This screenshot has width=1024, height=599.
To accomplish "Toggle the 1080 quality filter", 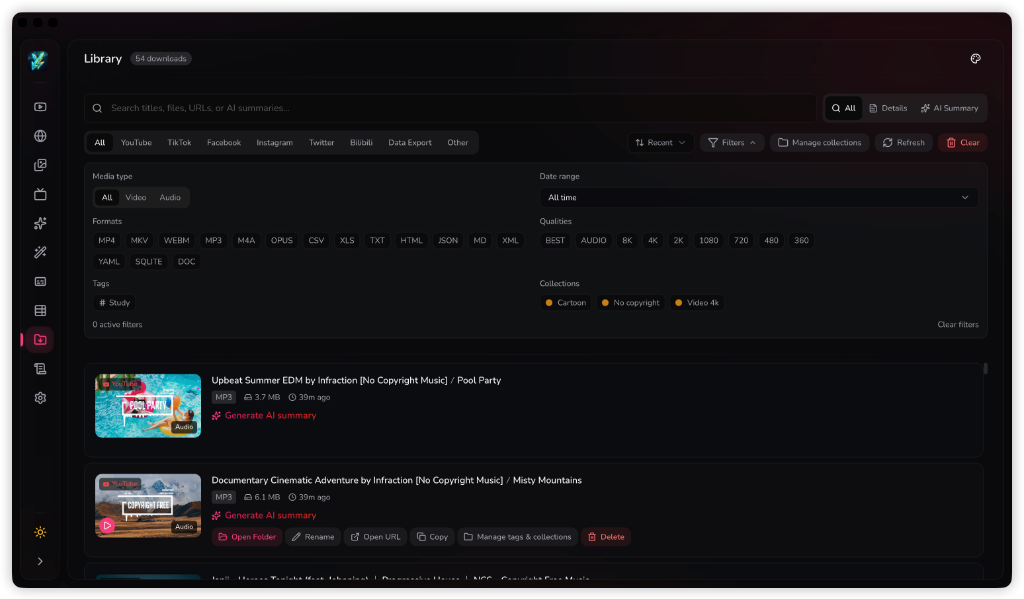I will tap(709, 240).
